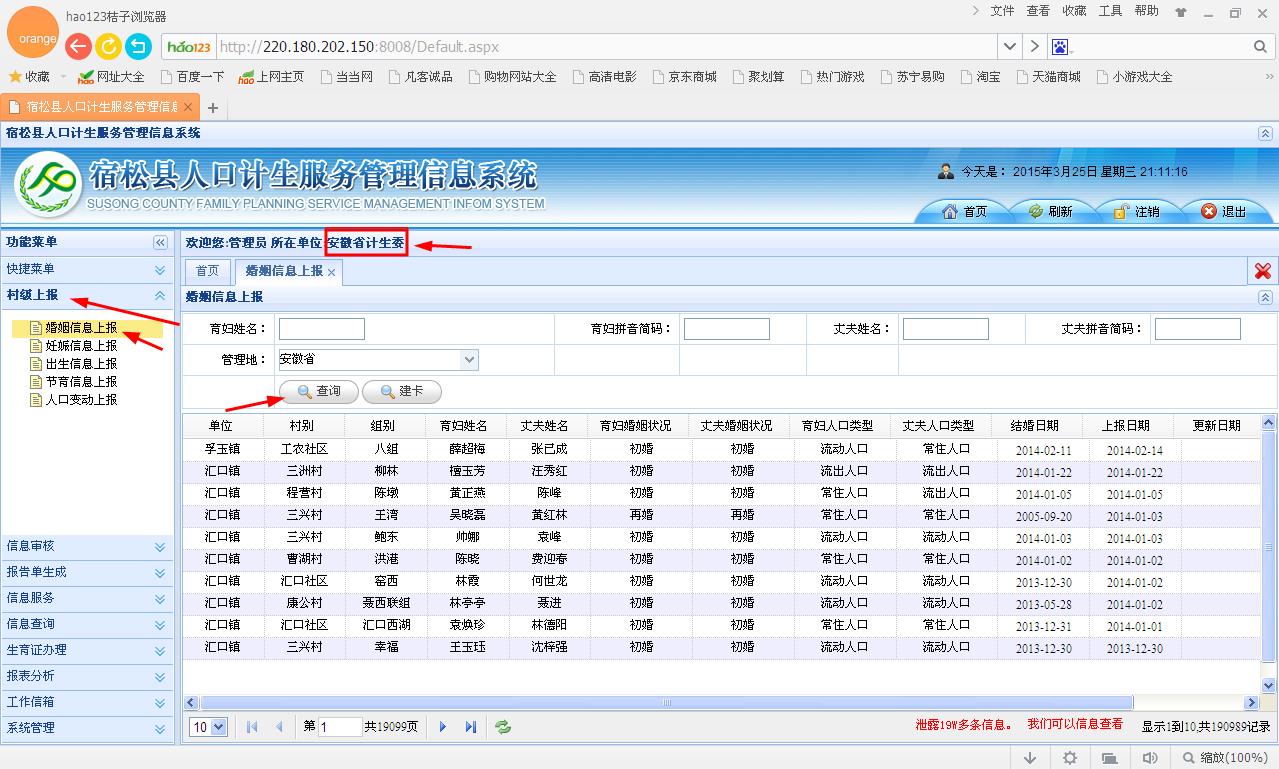Click the 刷新 header button
This screenshot has width=1279, height=769.
1051,211
